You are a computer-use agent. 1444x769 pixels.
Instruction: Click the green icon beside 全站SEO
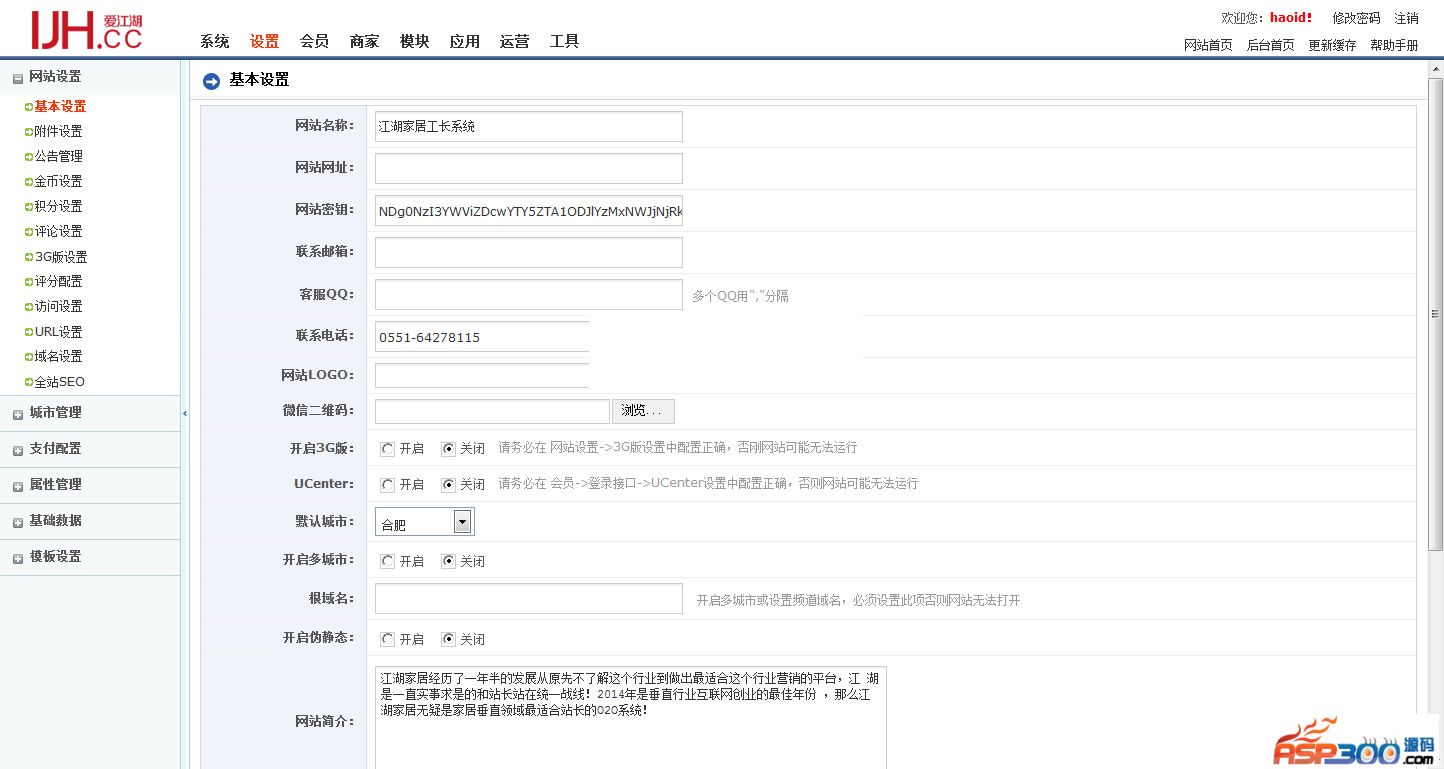29,382
